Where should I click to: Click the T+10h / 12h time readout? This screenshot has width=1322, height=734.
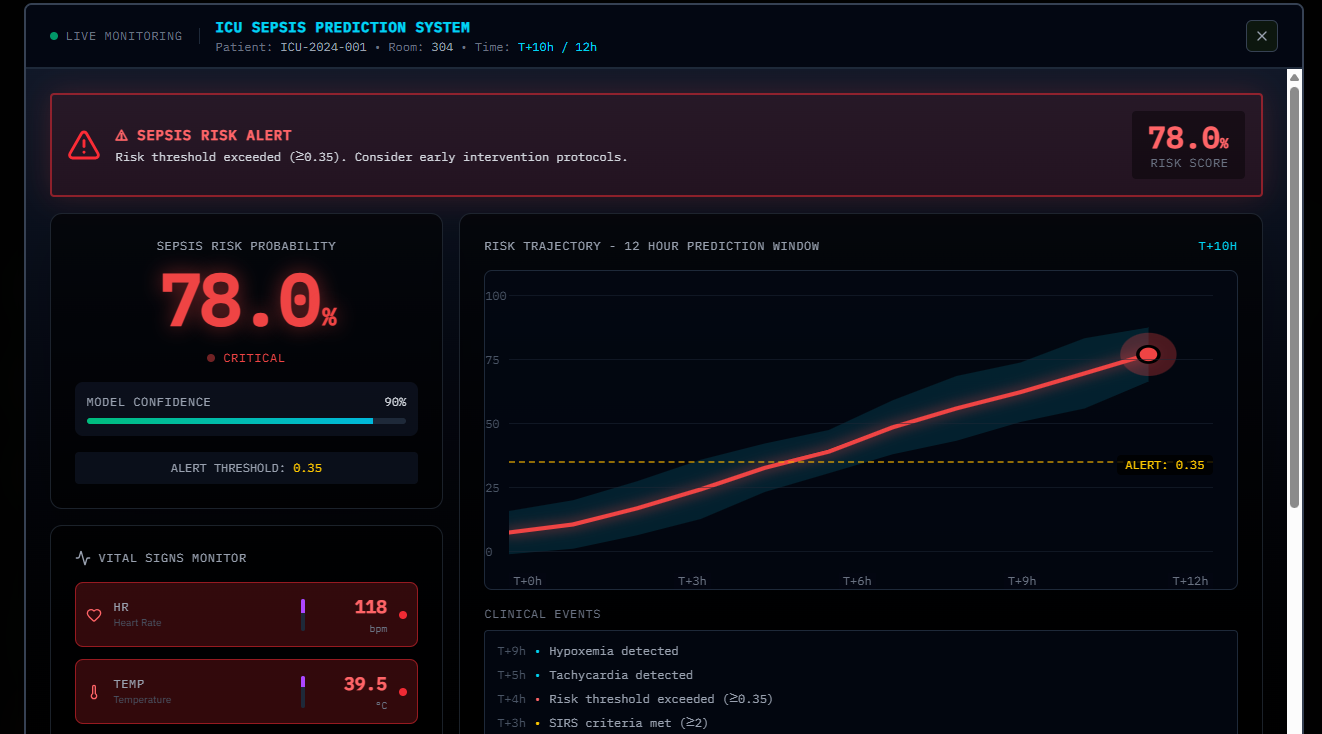point(557,47)
